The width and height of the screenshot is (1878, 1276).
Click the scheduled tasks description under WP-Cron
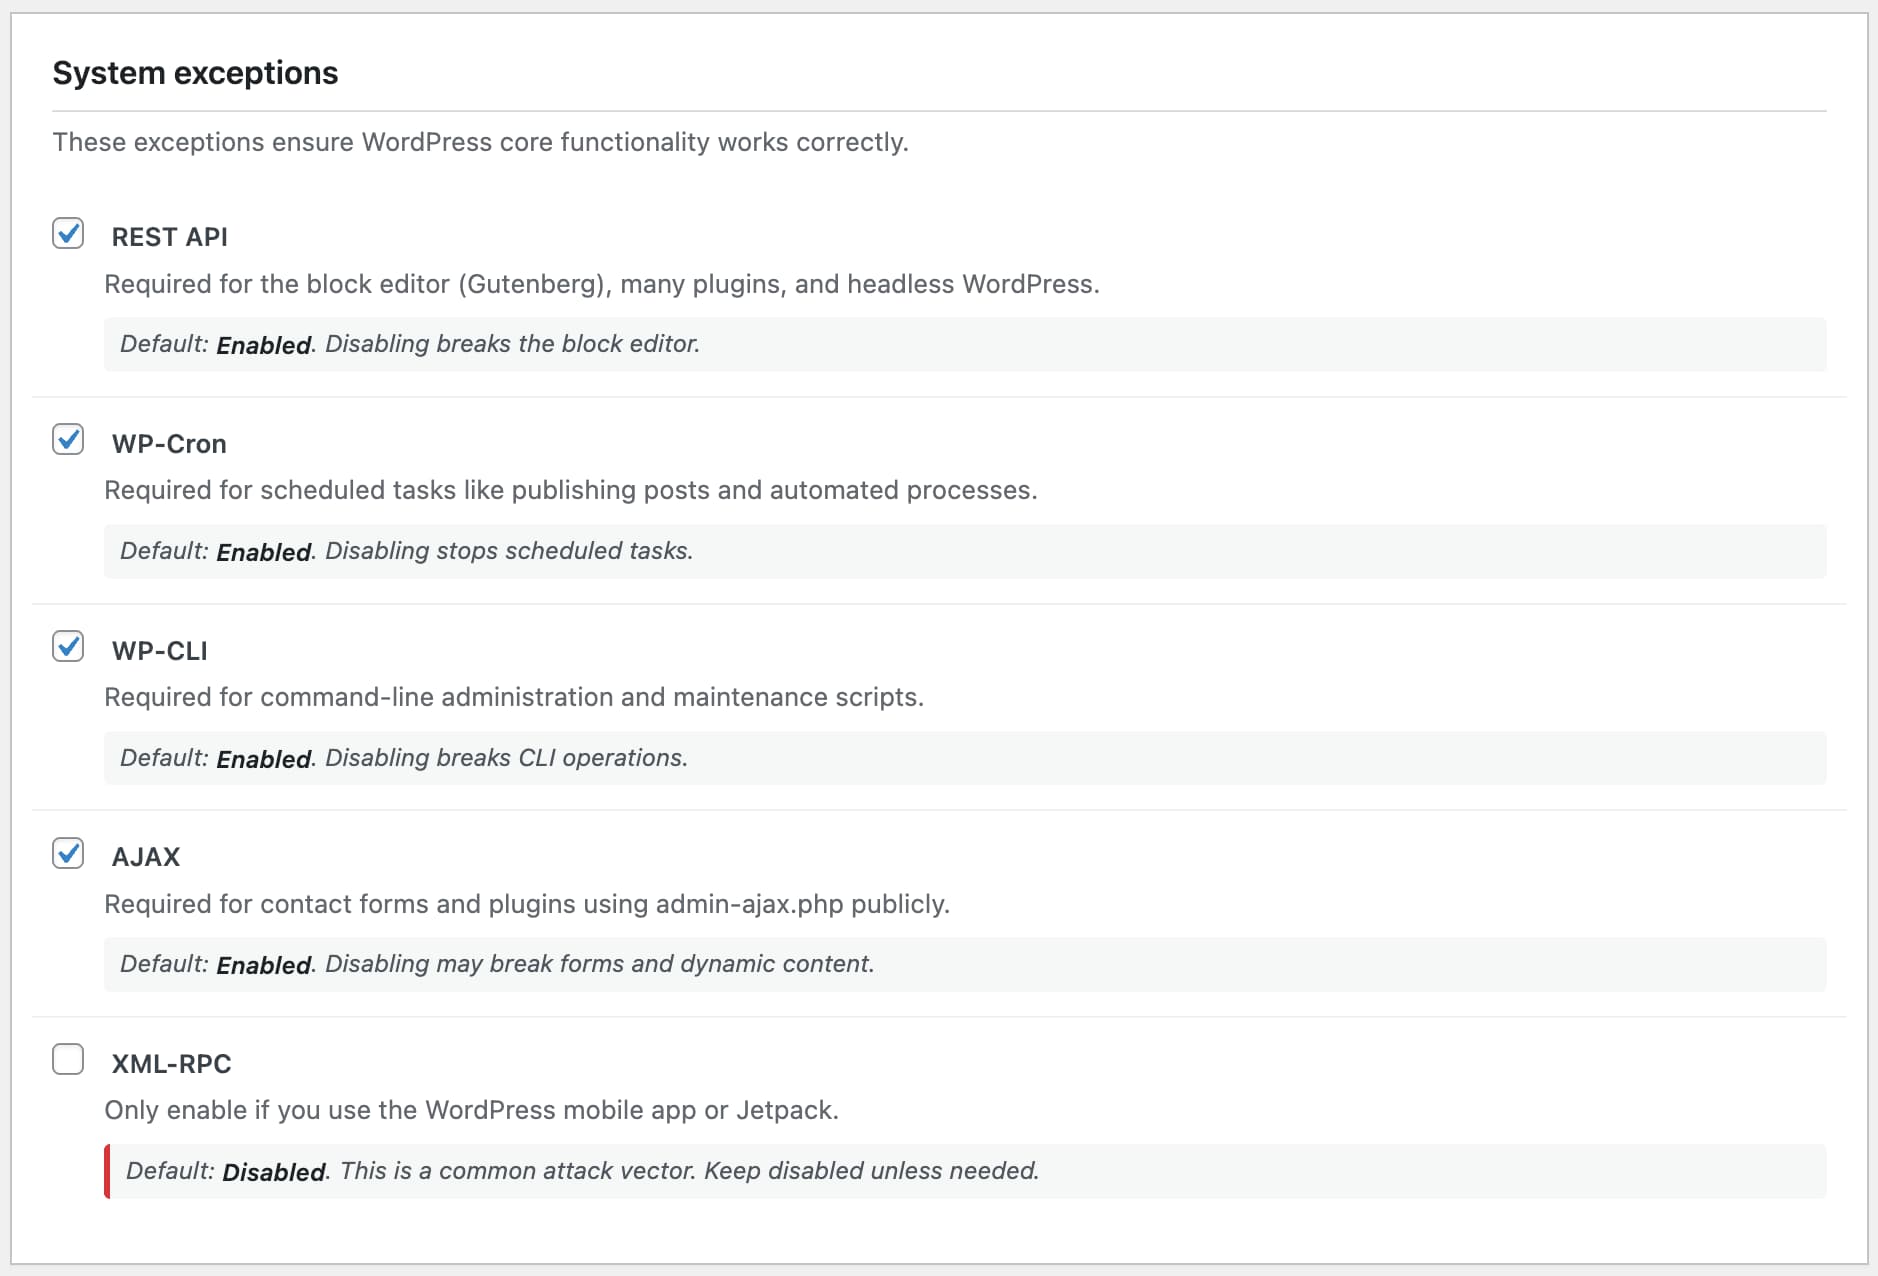point(570,490)
